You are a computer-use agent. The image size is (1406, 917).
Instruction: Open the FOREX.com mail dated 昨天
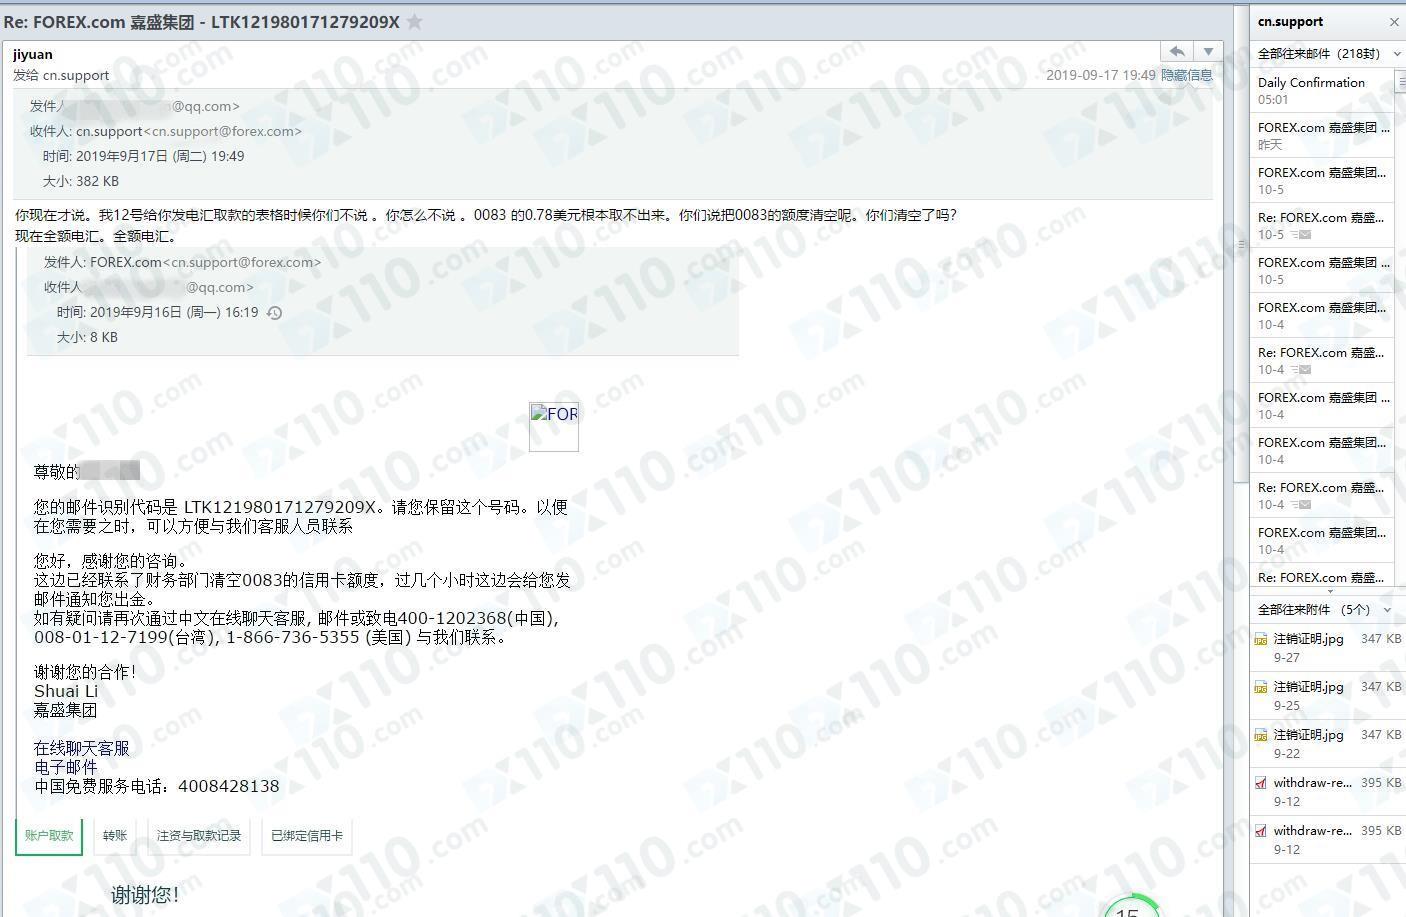point(1322,135)
